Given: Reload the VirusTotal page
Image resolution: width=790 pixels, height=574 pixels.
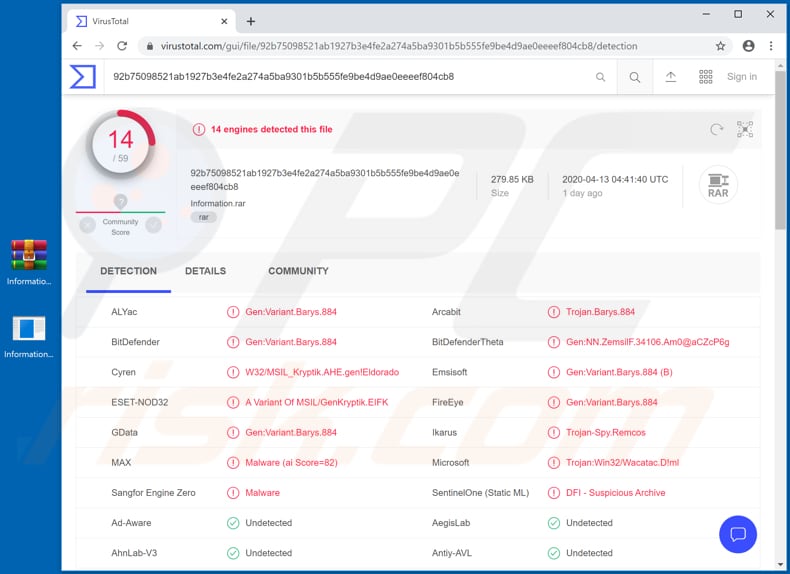Looking at the screenshot, I should (122, 46).
